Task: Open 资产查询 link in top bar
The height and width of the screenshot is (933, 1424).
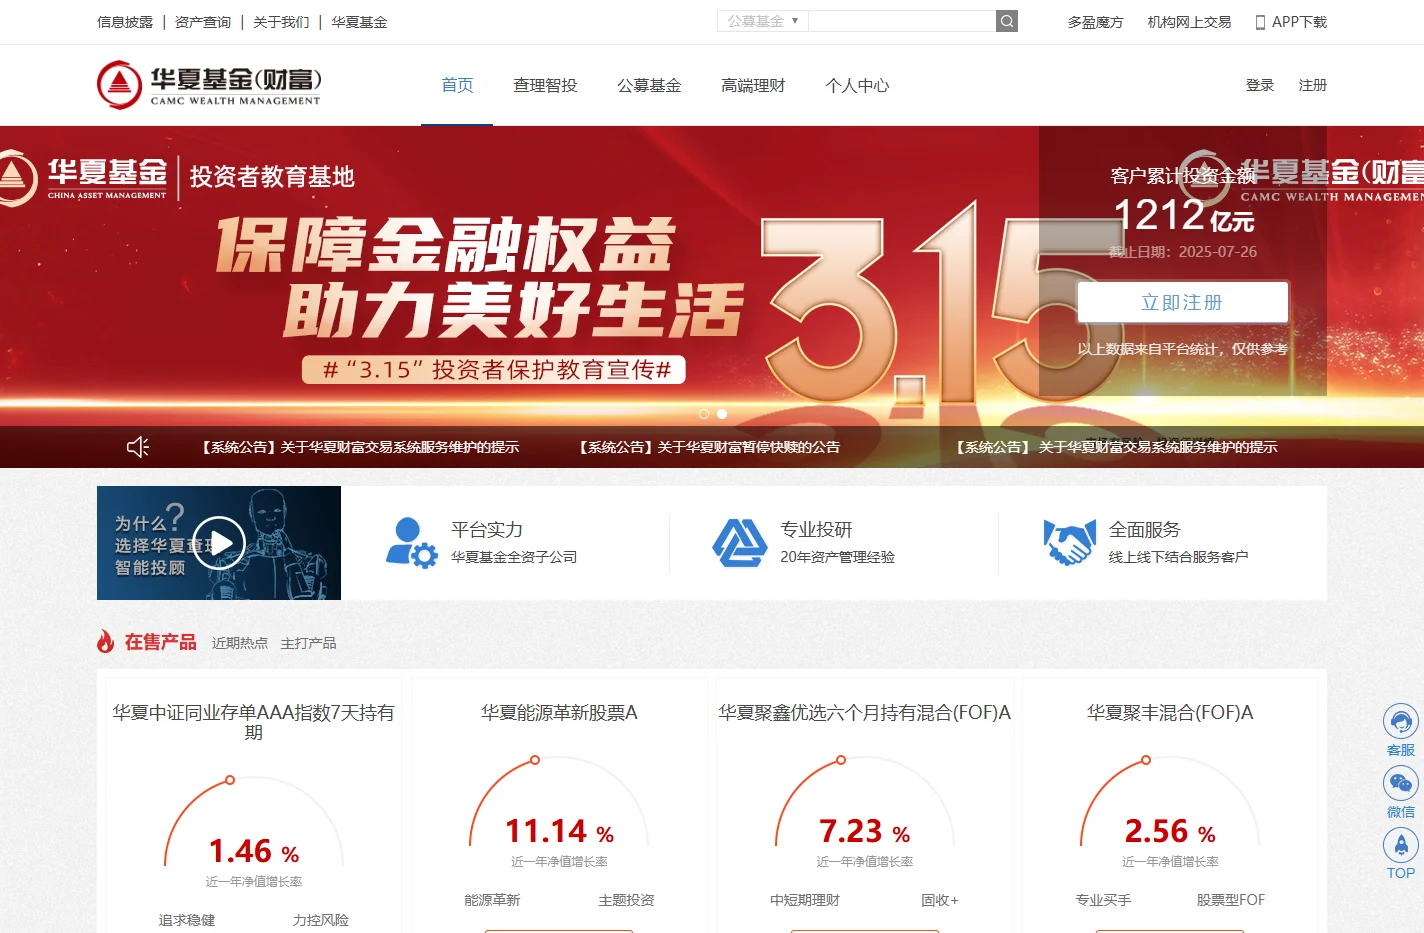Action: point(203,22)
